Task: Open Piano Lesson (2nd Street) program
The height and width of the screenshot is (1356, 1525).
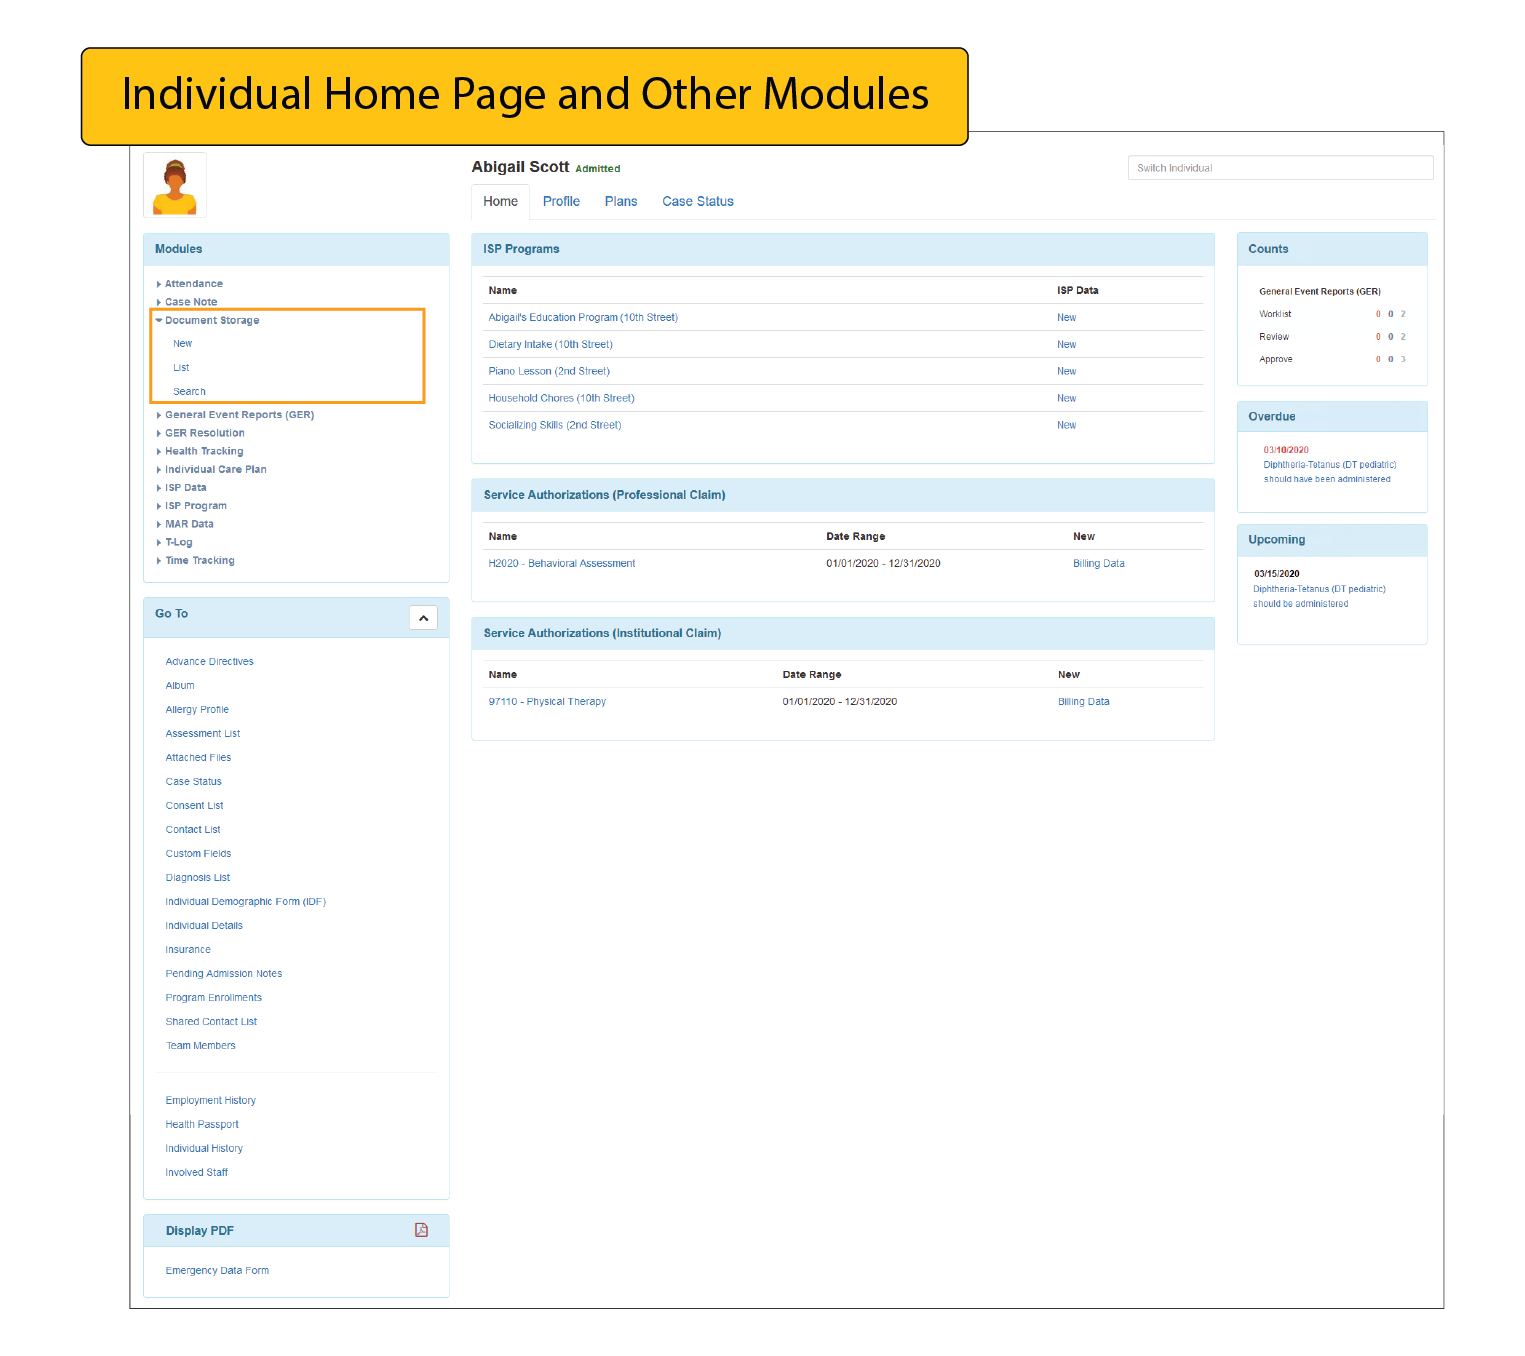Action: point(549,372)
